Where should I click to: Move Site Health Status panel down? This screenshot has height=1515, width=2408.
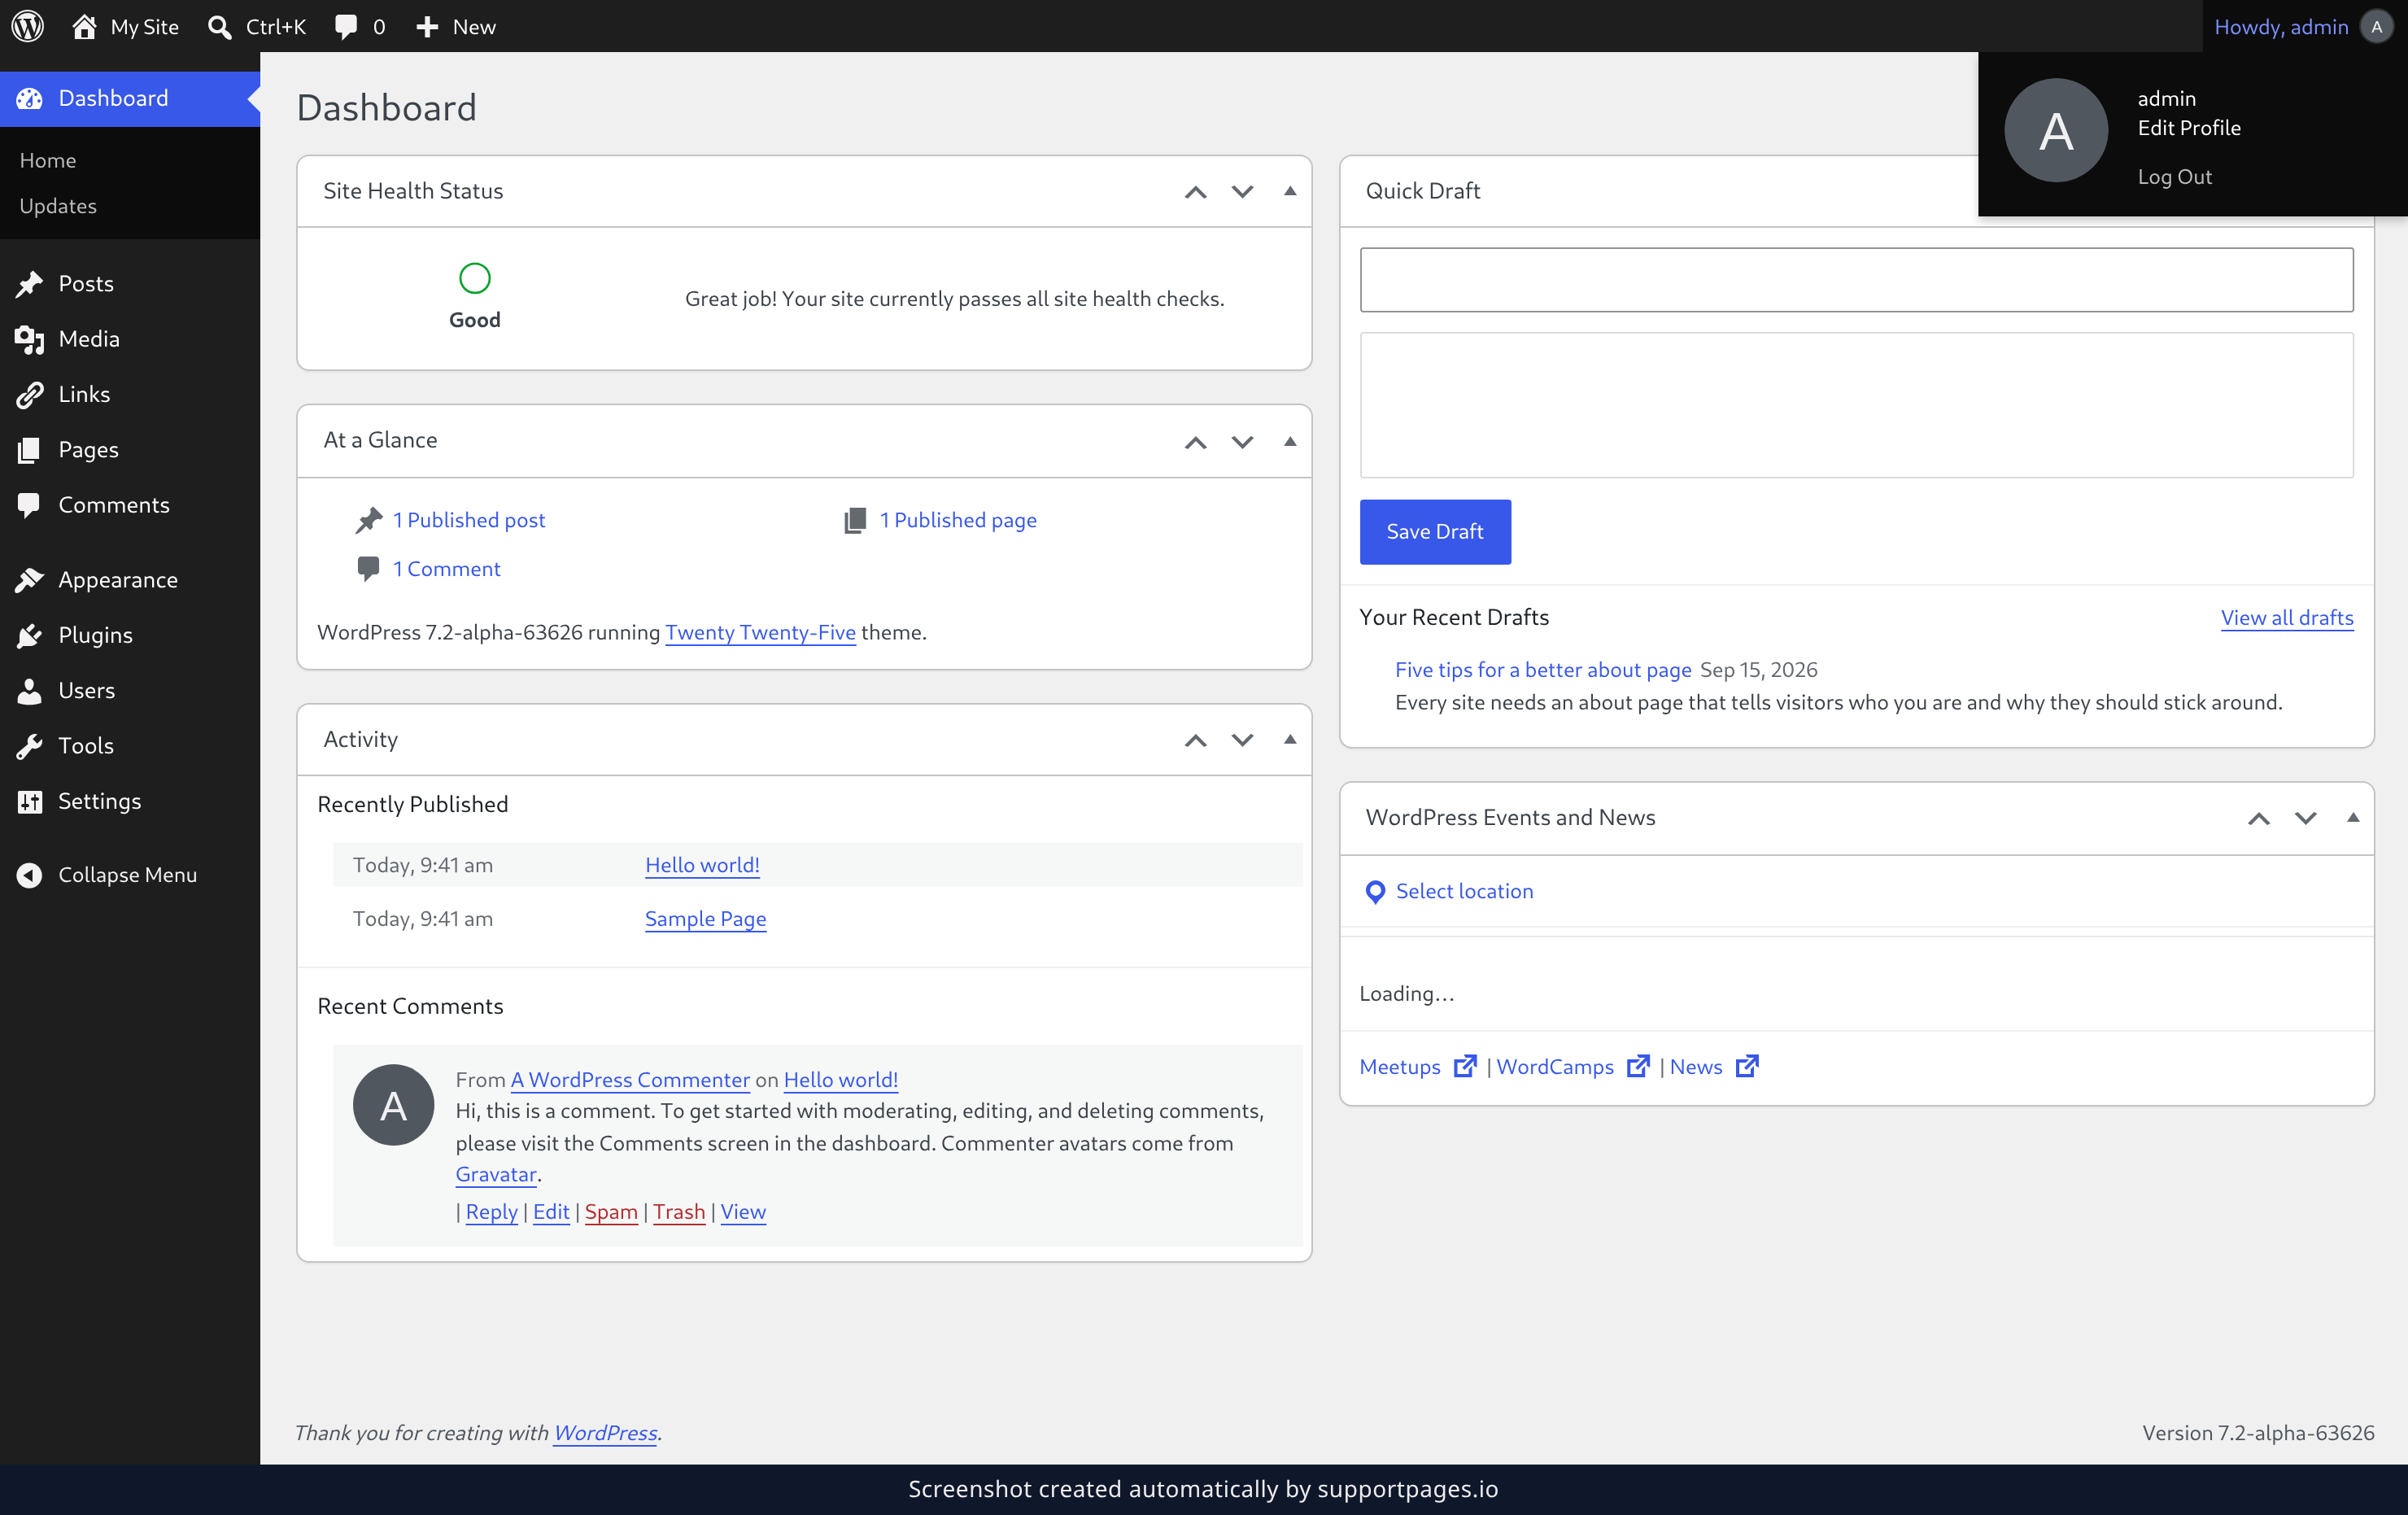tap(1242, 191)
